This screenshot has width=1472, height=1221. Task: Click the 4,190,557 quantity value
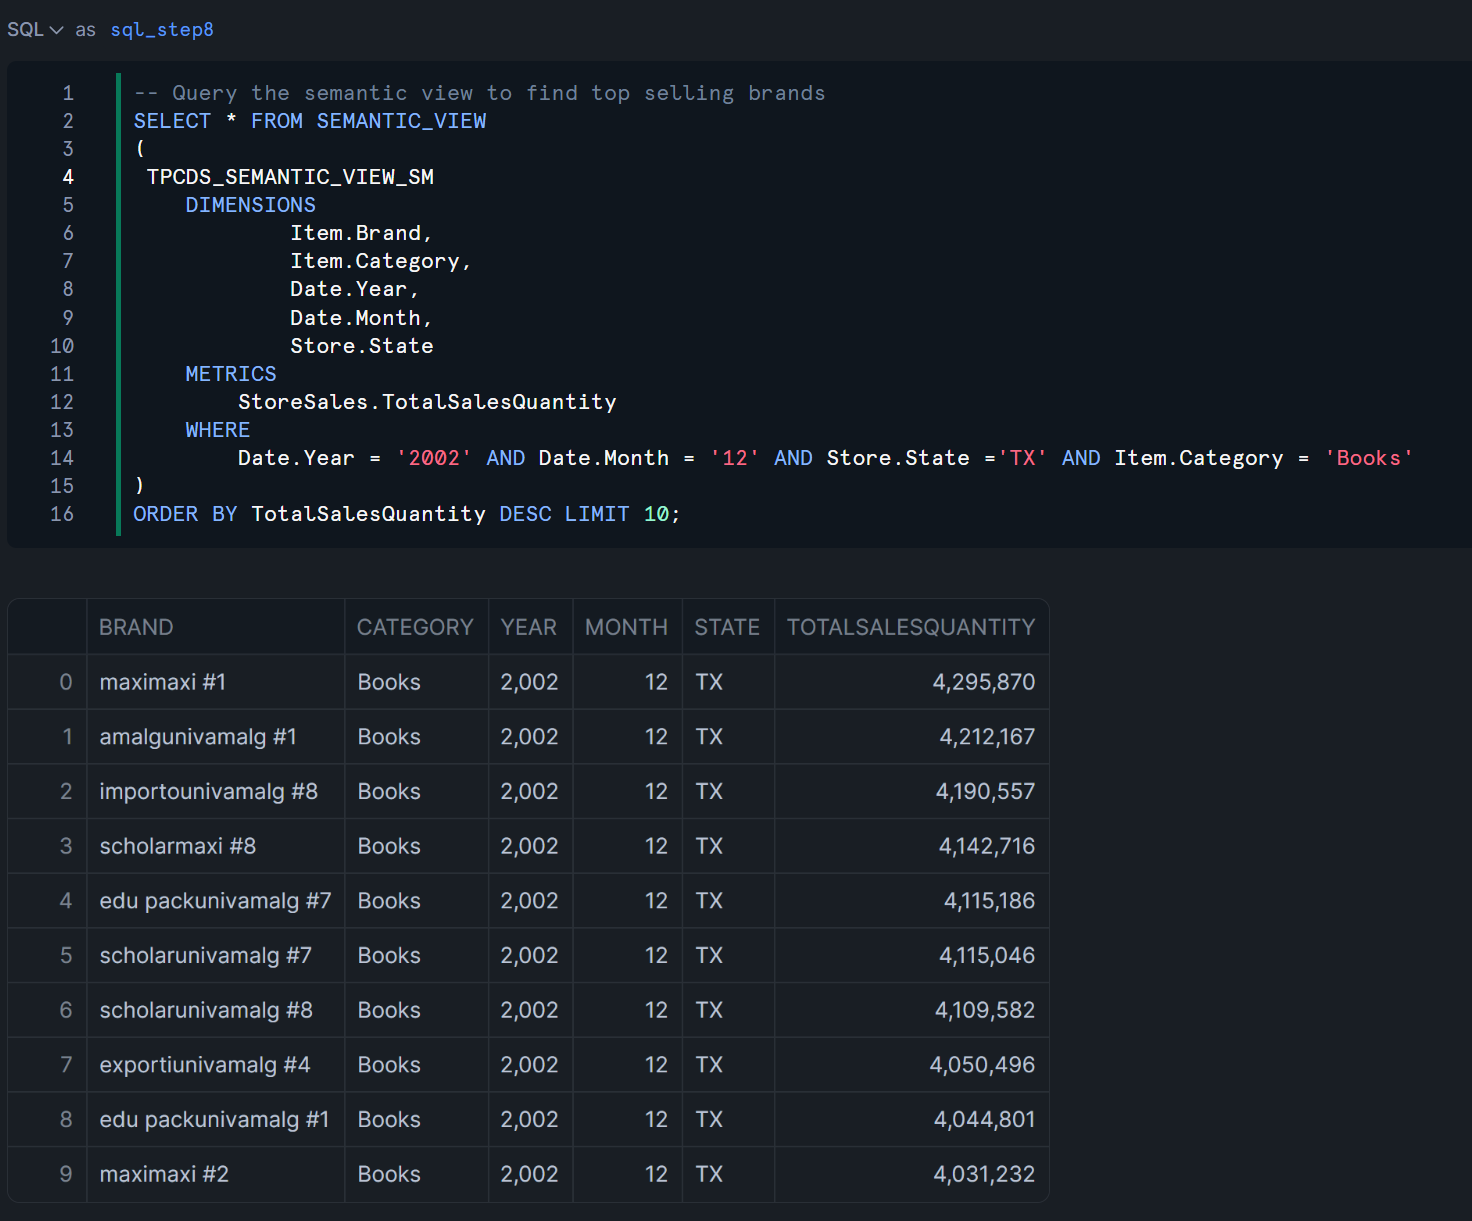click(985, 792)
